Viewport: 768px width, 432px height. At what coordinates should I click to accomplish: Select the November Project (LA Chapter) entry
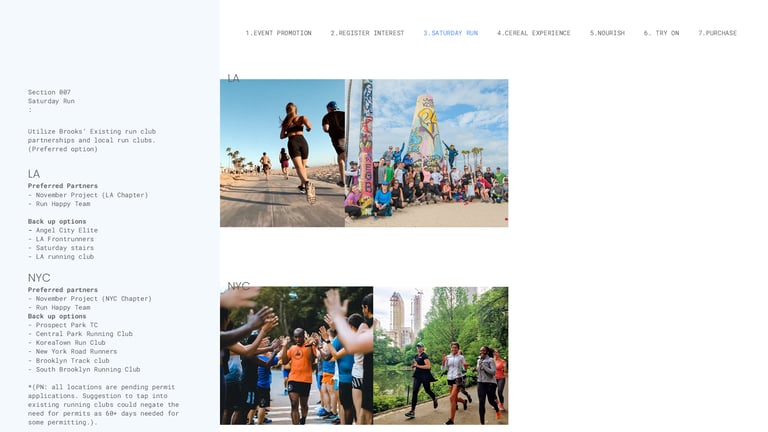88,195
